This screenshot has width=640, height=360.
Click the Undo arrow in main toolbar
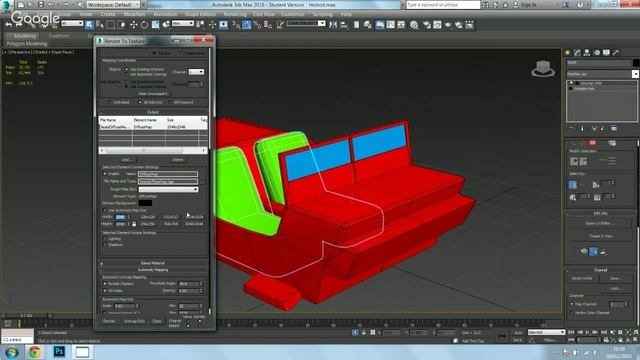tap(9, 25)
